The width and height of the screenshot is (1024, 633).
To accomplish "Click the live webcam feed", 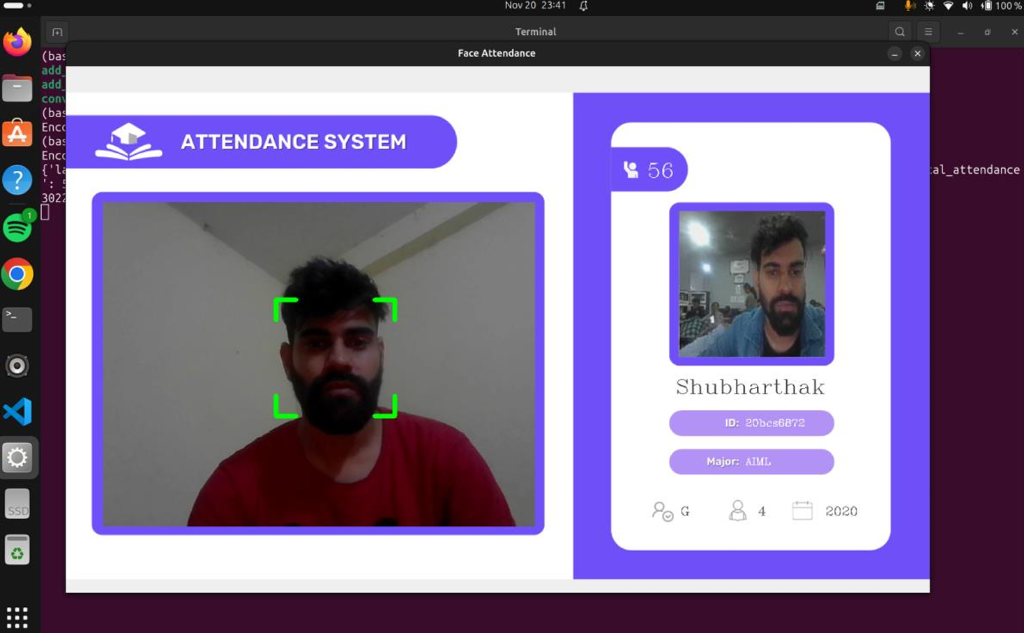I will (x=318, y=364).
